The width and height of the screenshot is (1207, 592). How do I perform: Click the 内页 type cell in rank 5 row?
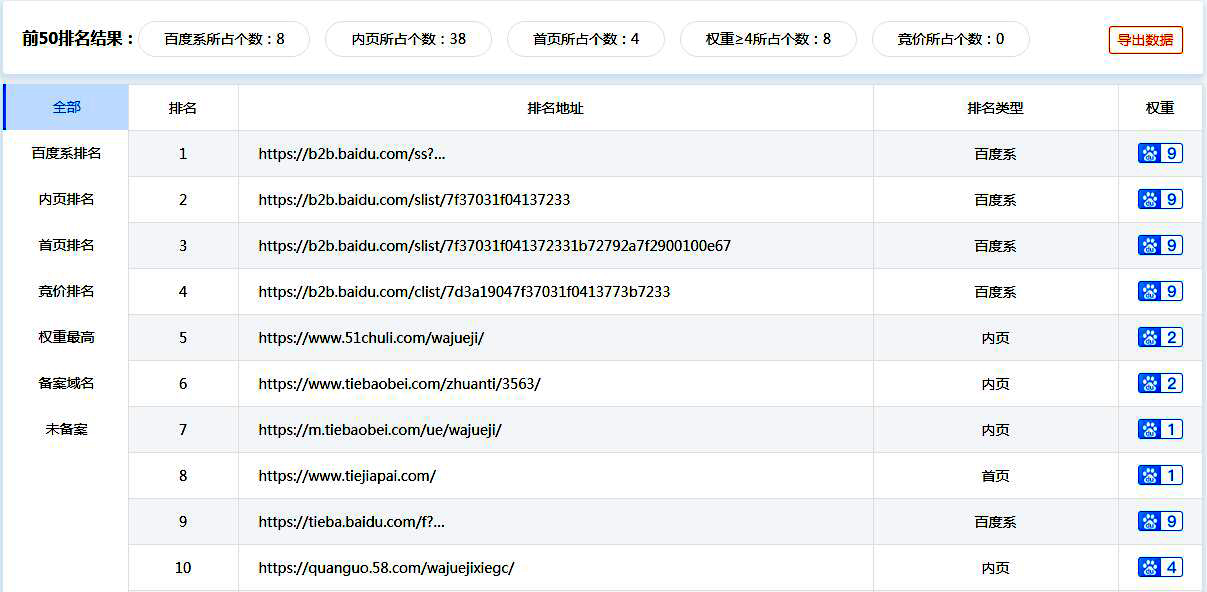click(x=995, y=338)
